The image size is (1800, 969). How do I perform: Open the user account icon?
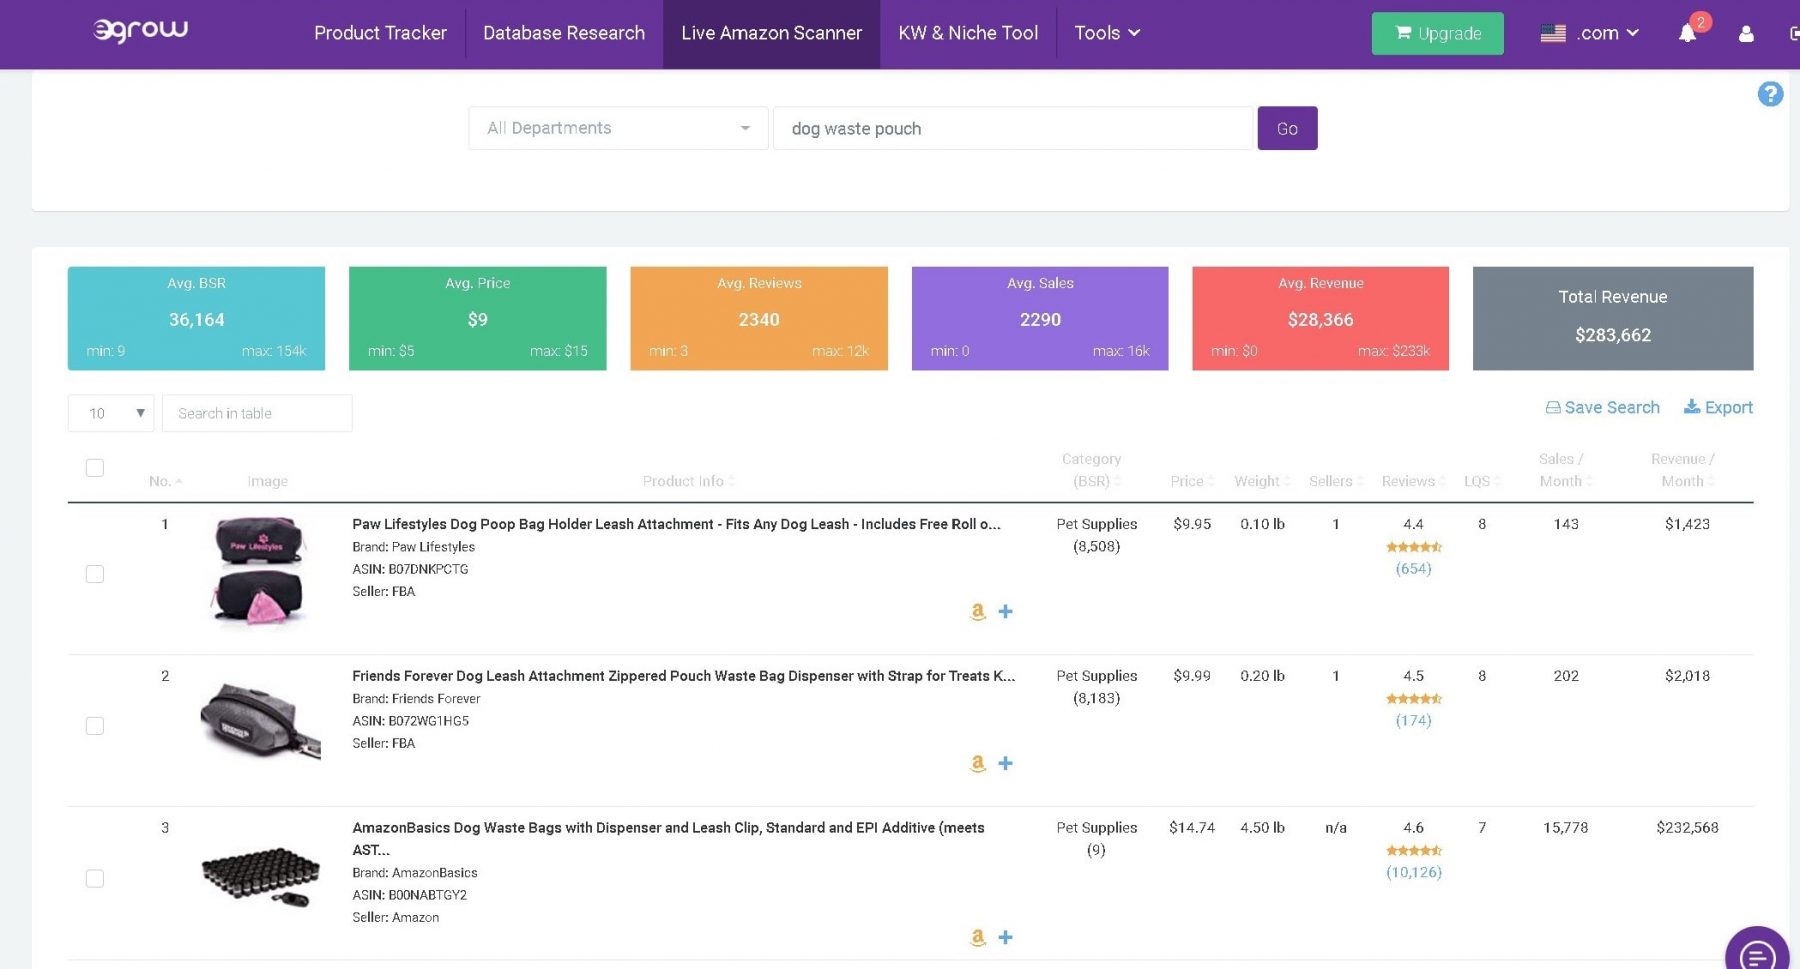[1746, 34]
